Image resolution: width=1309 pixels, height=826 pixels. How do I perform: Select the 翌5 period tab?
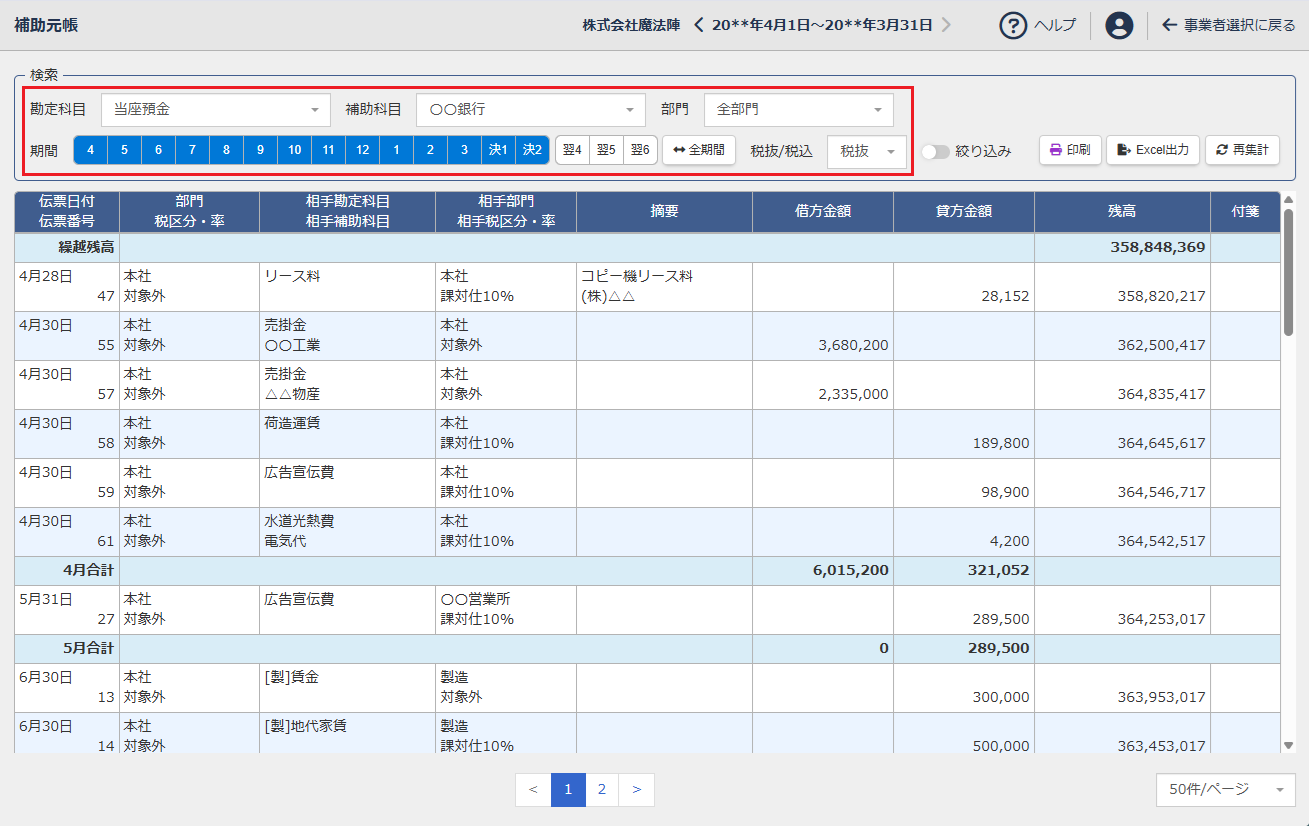click(x=606, y=150)
